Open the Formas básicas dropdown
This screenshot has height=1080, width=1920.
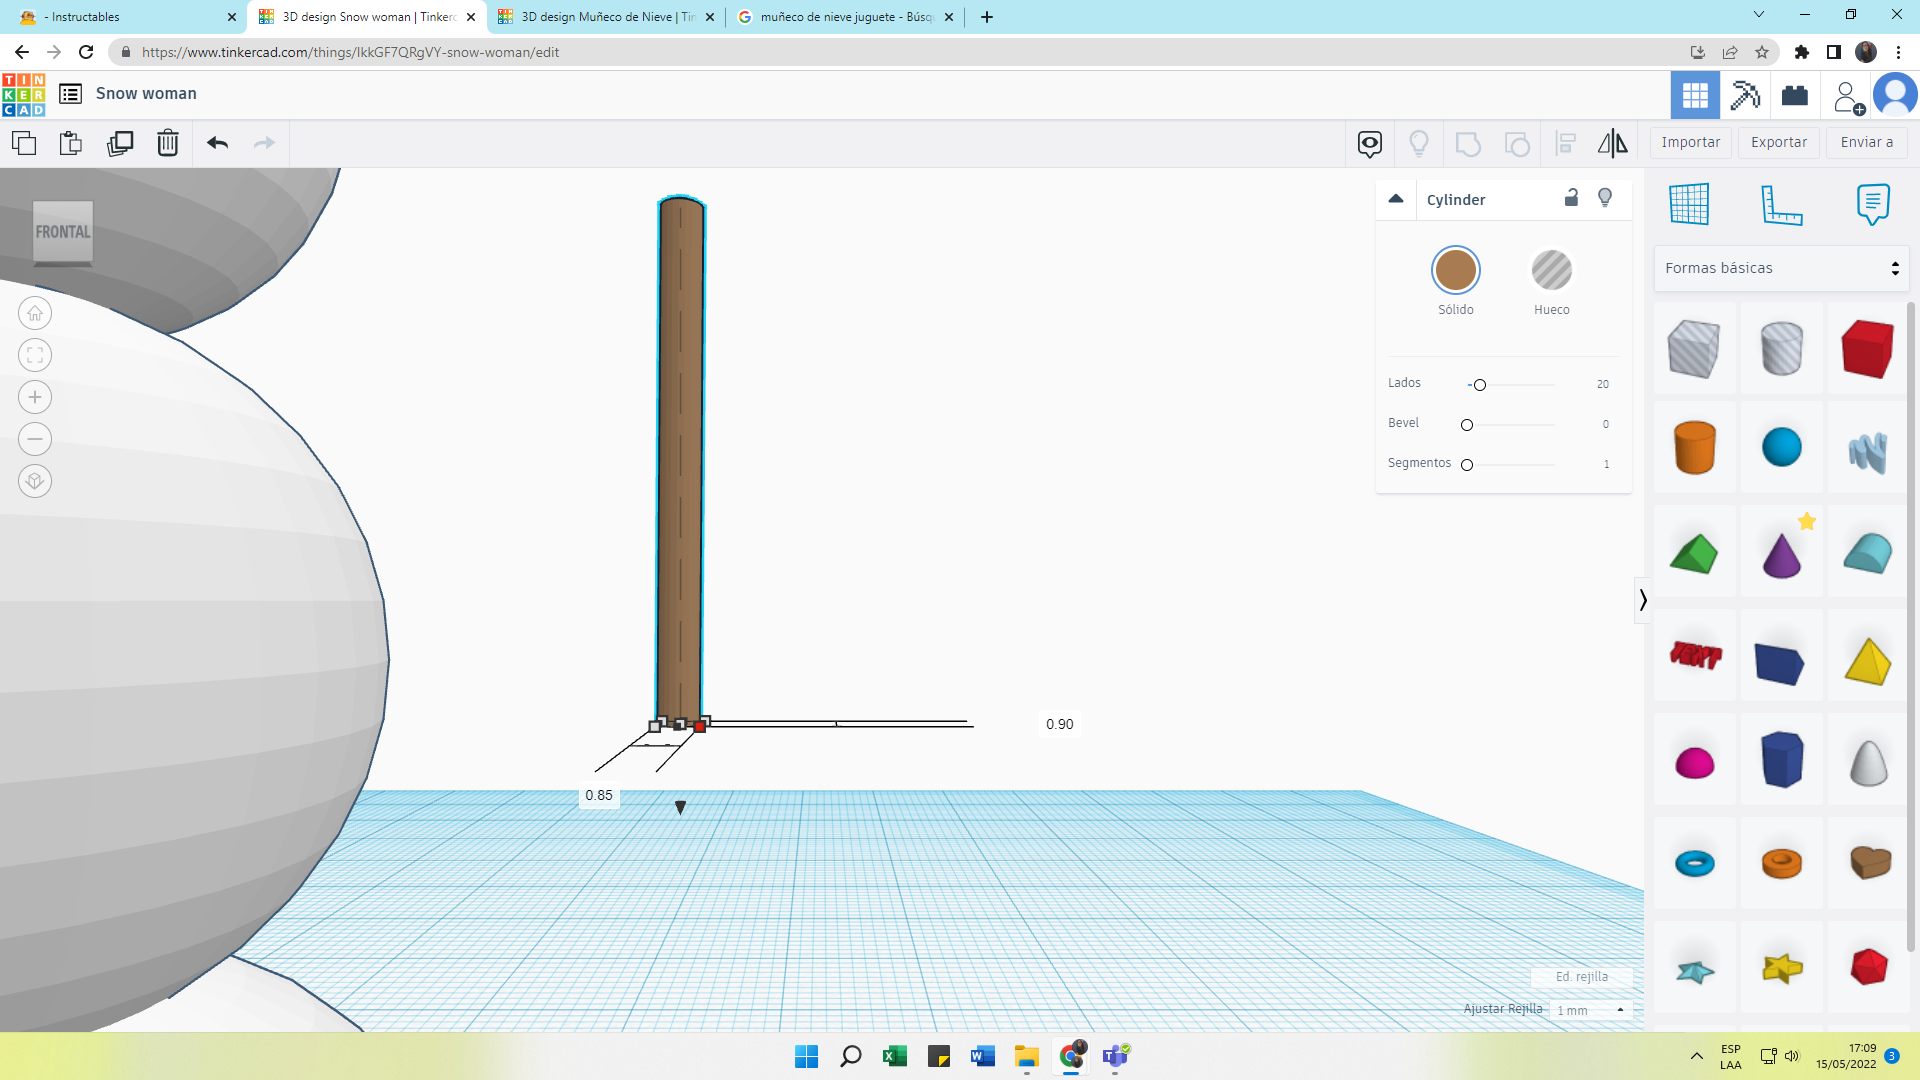pos(1781,268)
